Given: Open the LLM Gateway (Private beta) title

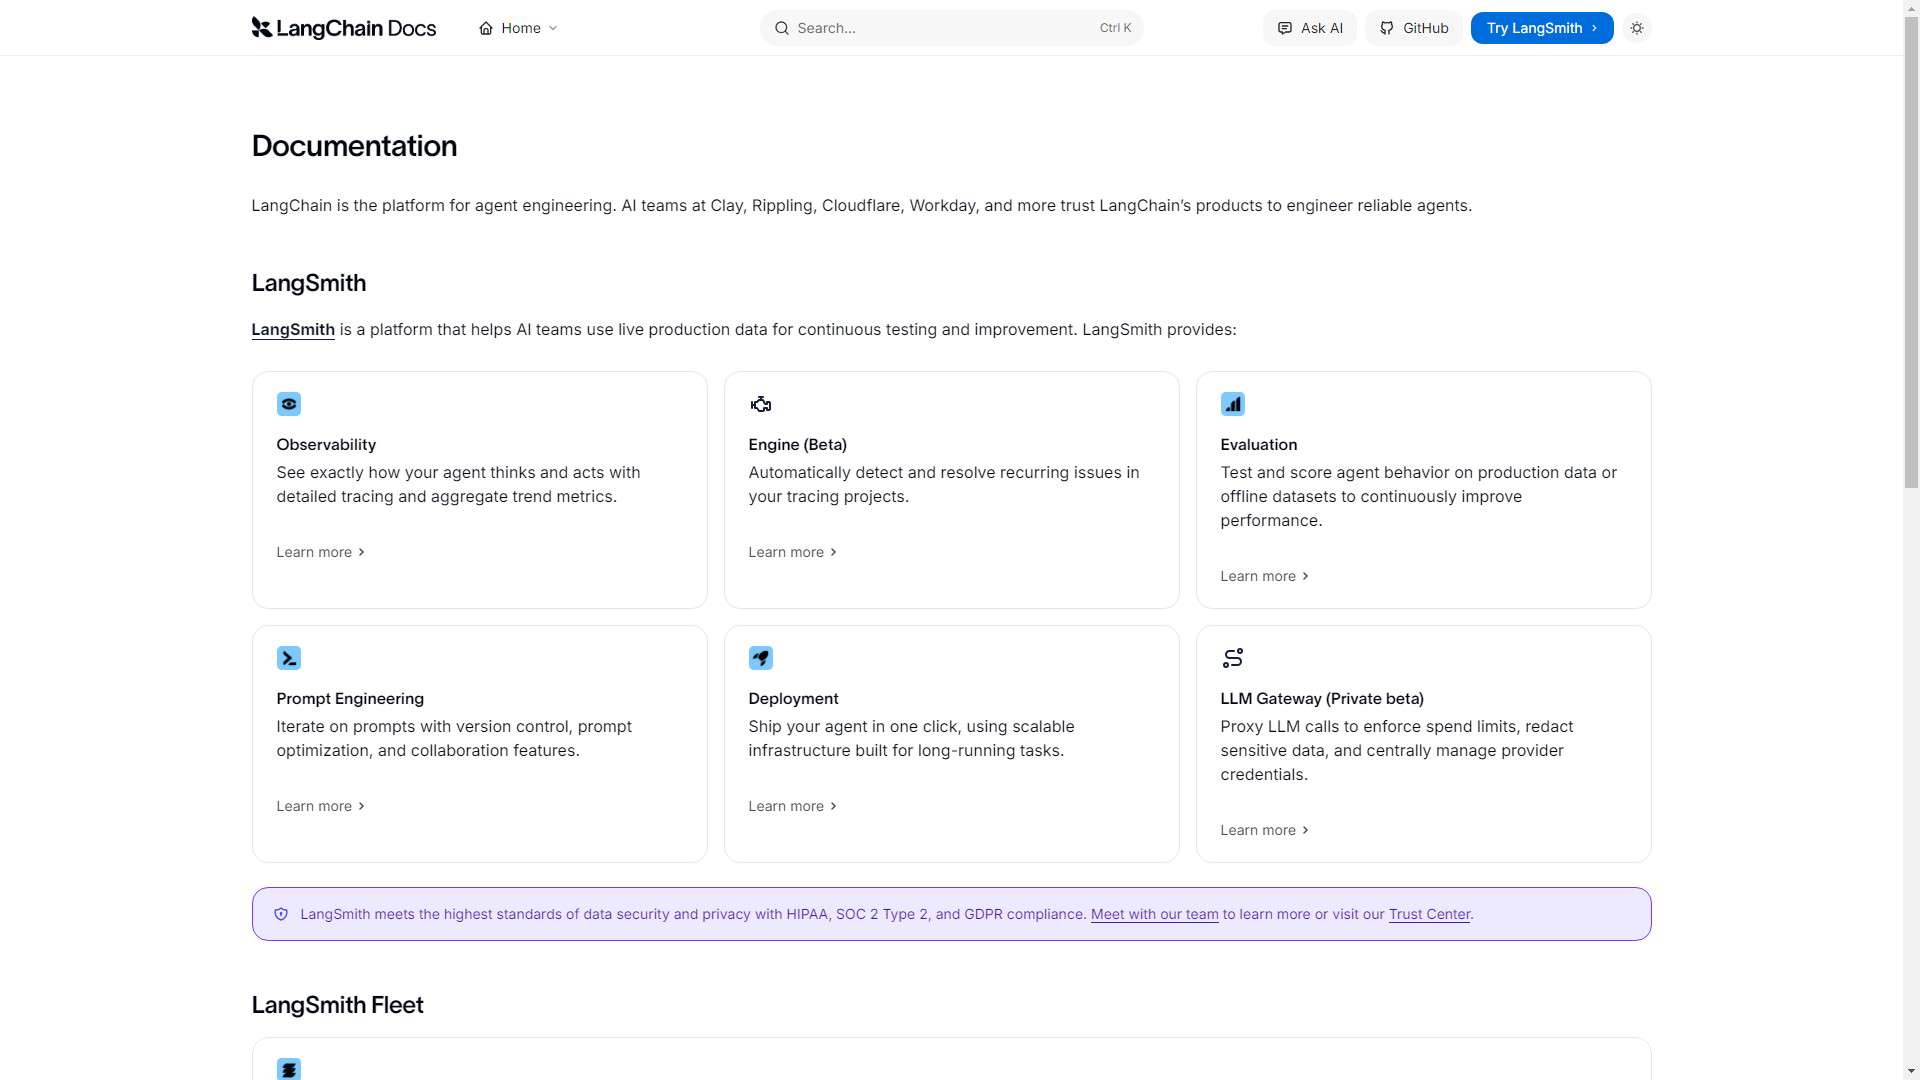Looking at the screenshot, I should (x=1322, y=699).
